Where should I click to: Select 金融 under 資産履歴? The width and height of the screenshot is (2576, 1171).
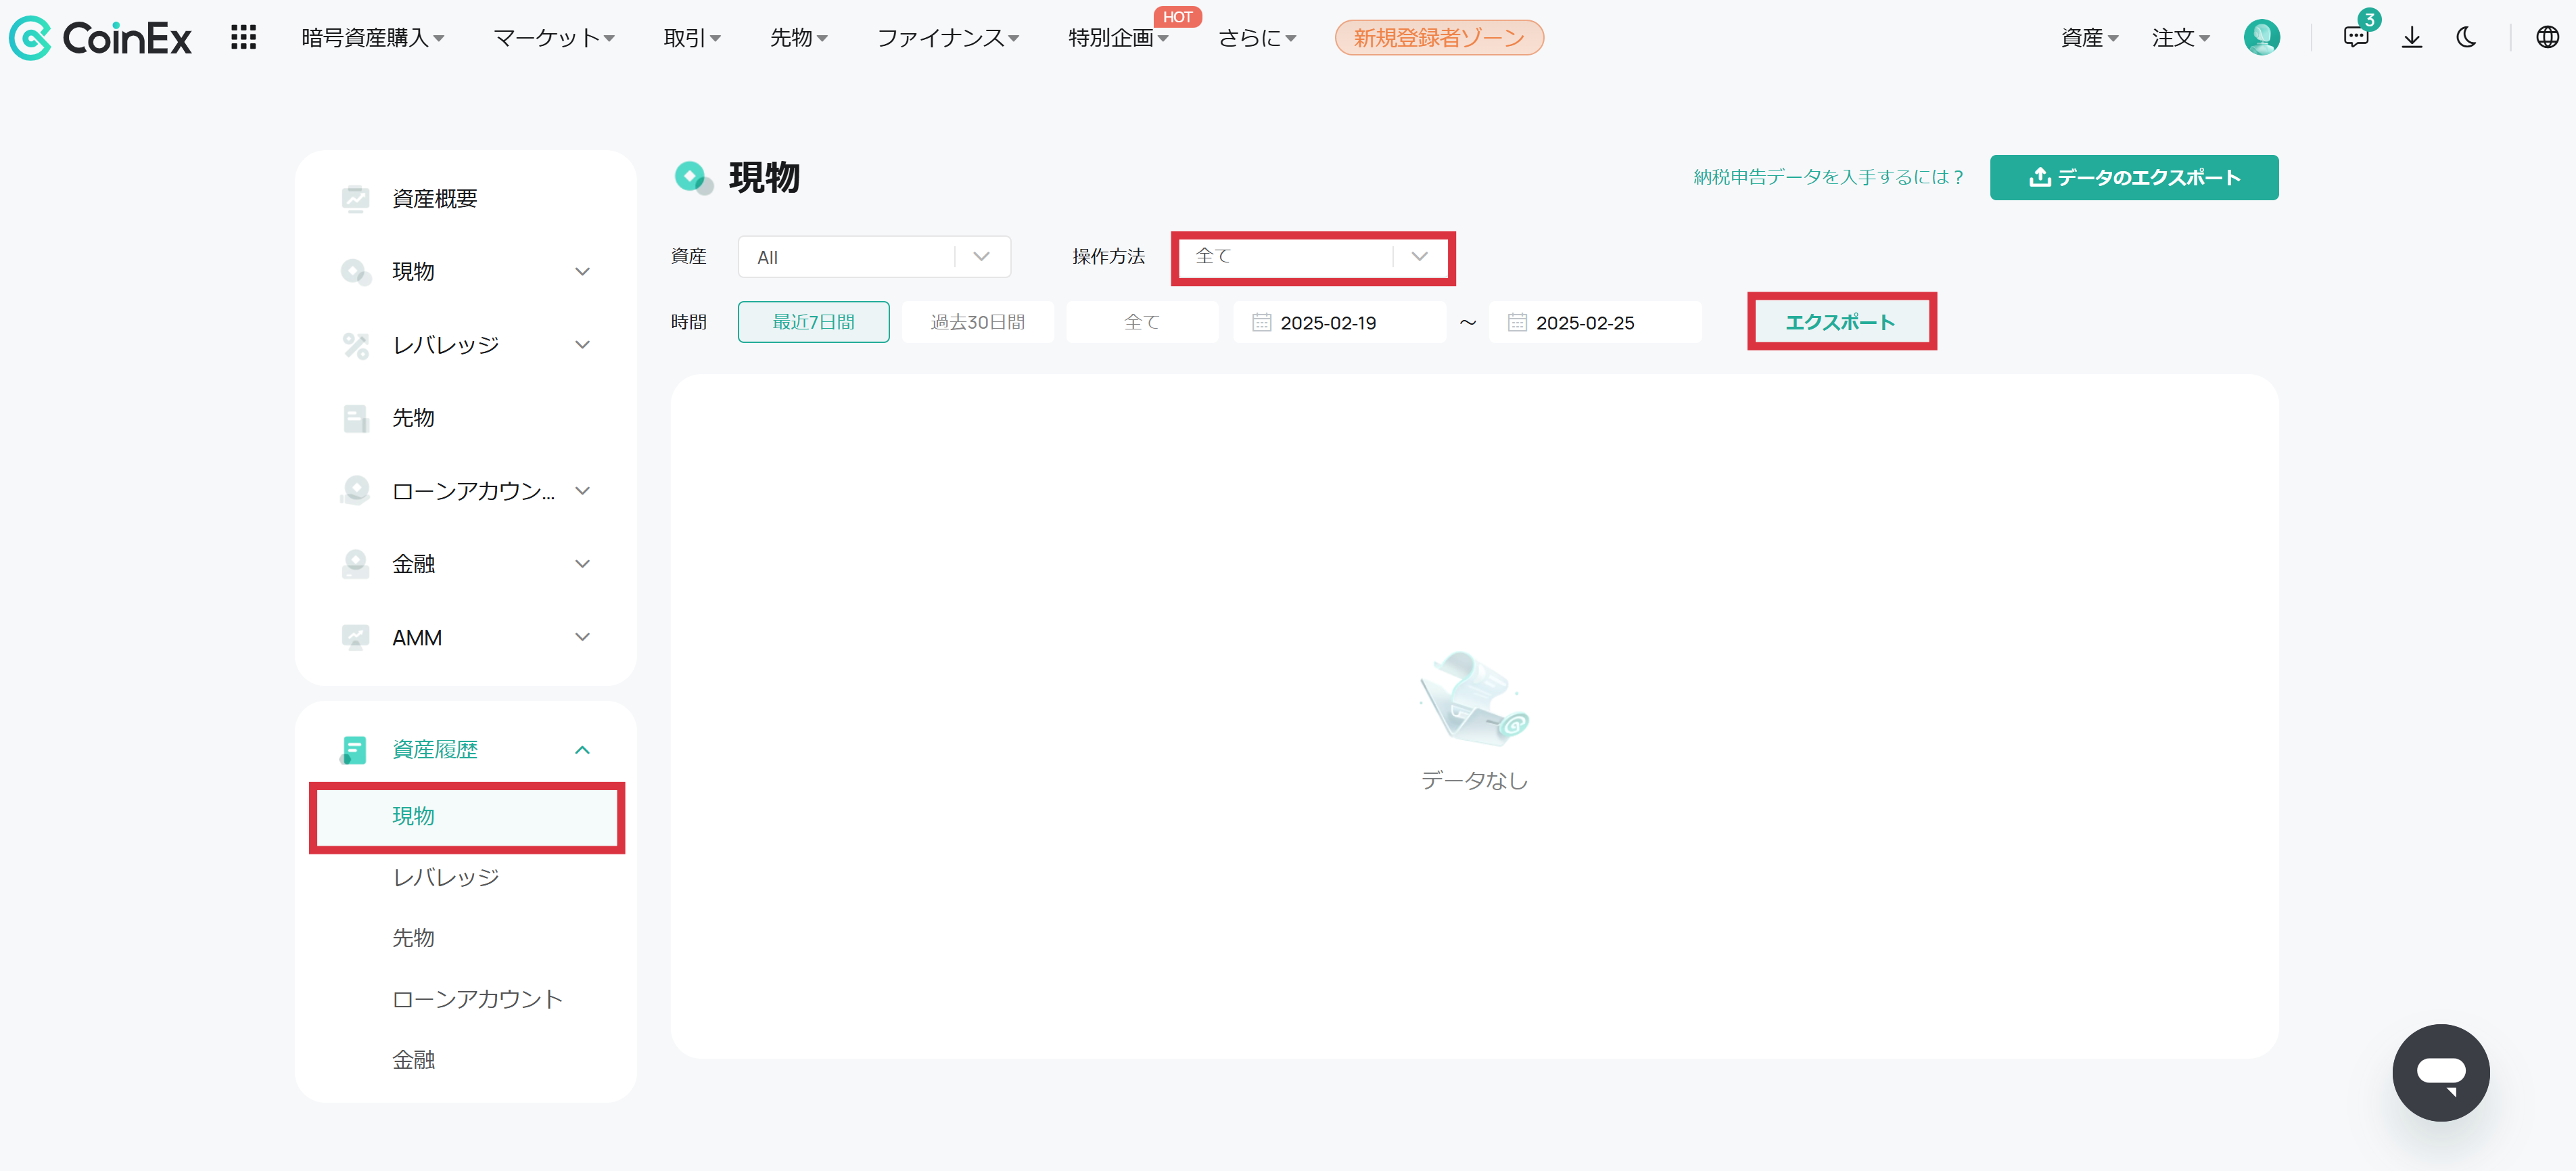pos(413,1060)
